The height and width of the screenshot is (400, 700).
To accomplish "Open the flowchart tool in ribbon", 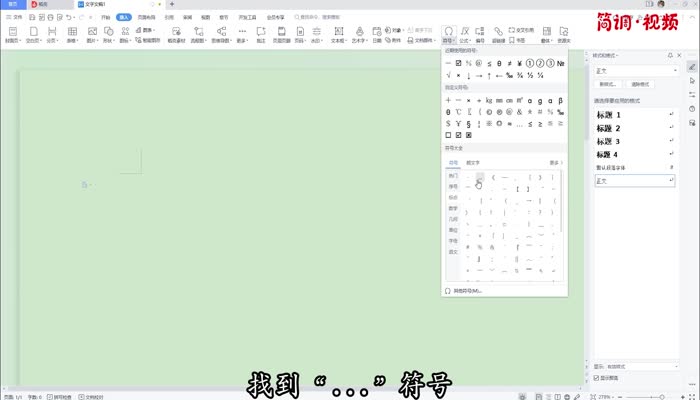I will coord(198,35).
